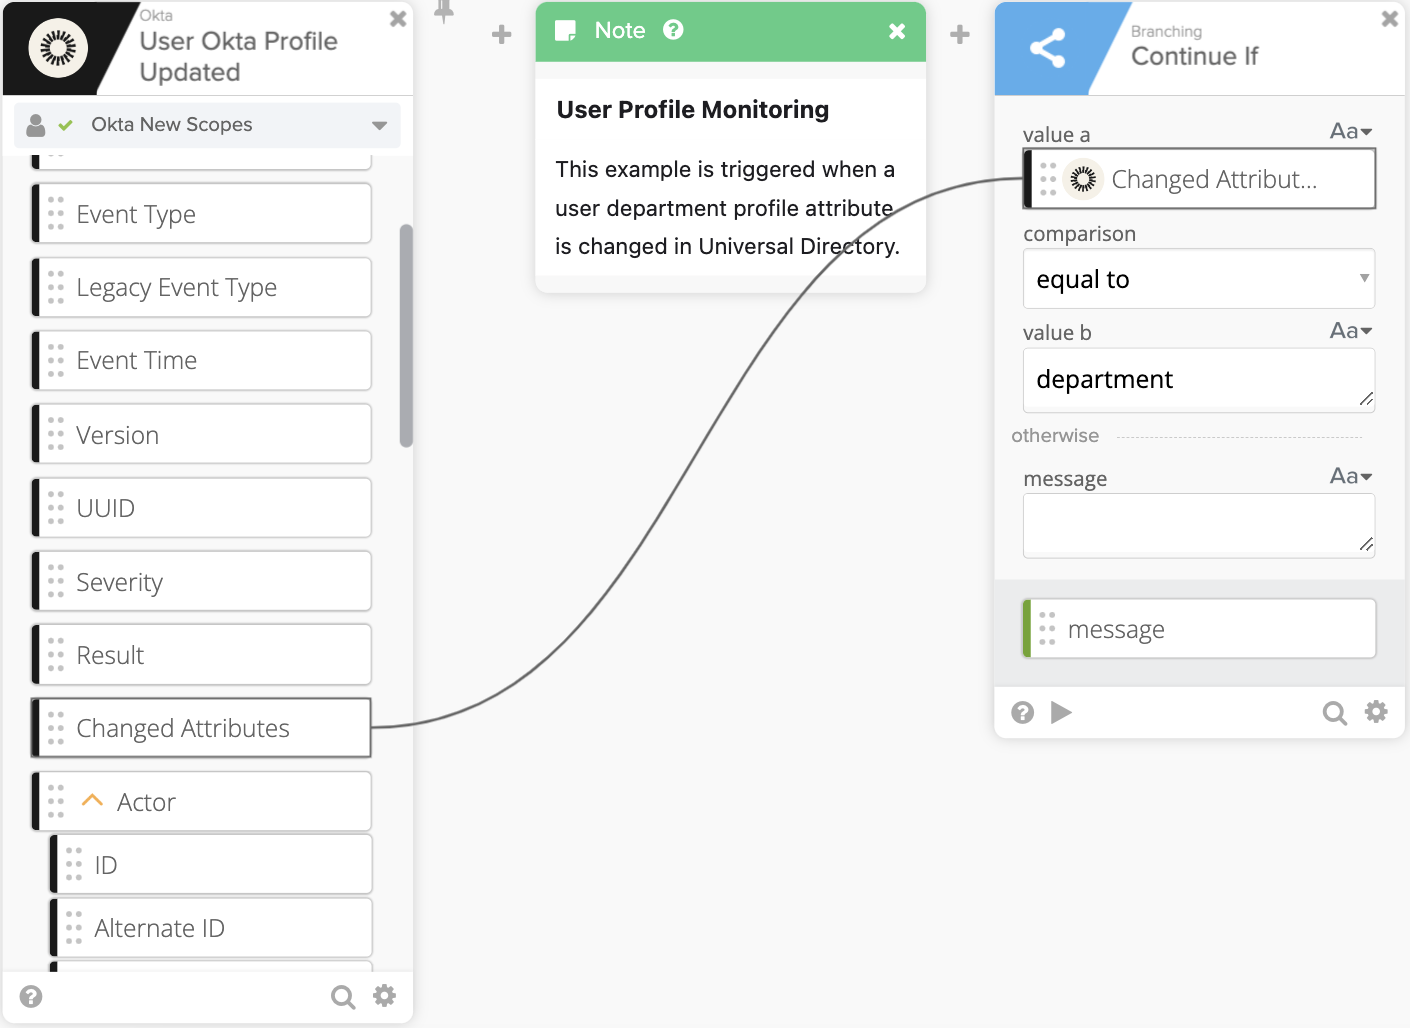1410x1028 pixels.
Task: Run the Continue If card using the play icon
Action: point(1062,712)
